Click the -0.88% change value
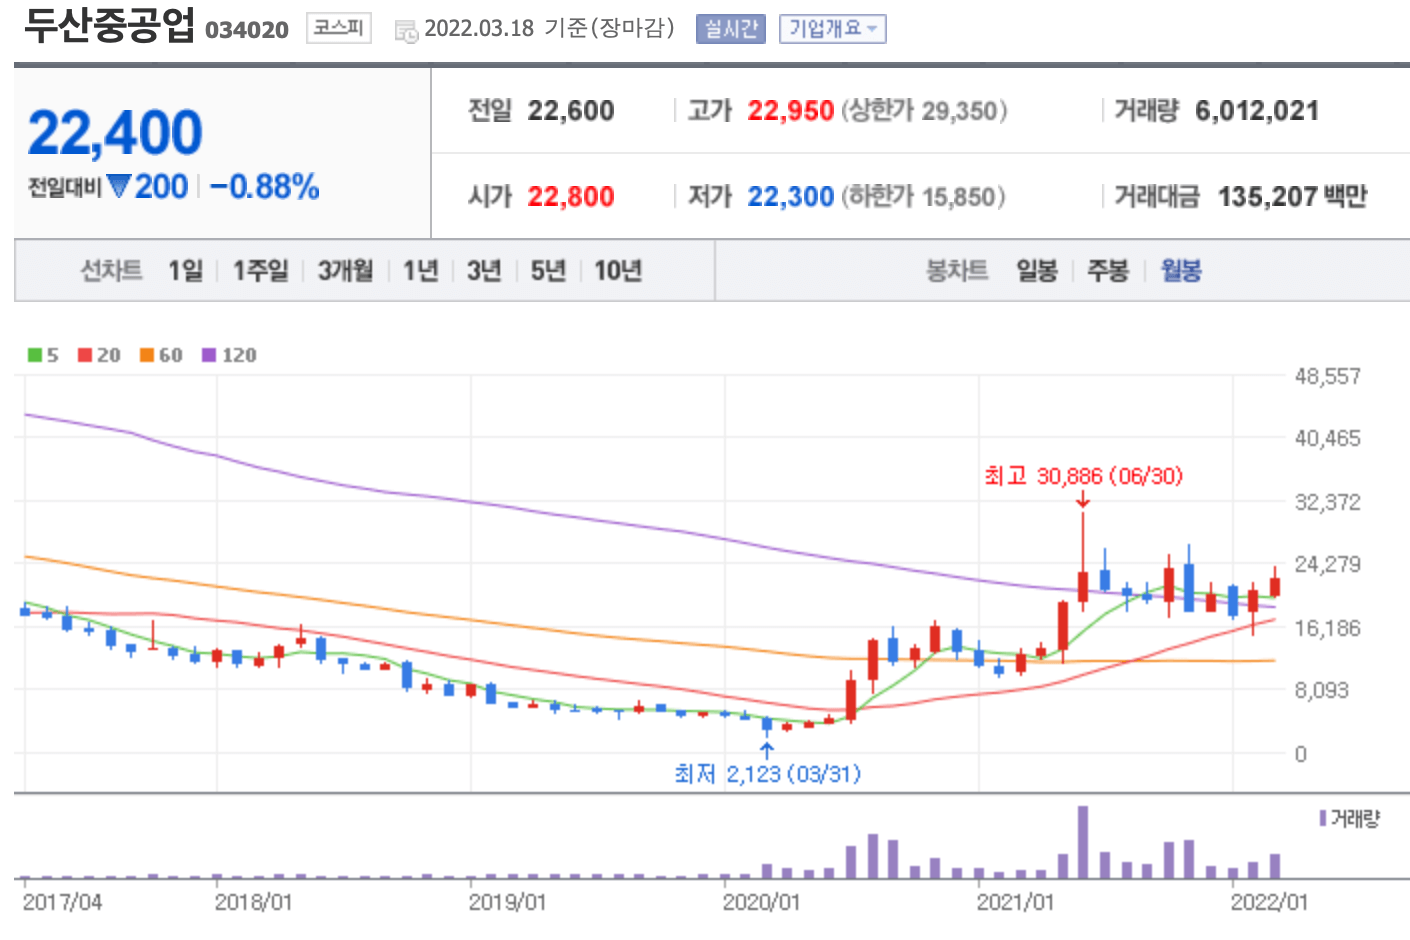Viewport: 1410px width, 940px height. 265,187
